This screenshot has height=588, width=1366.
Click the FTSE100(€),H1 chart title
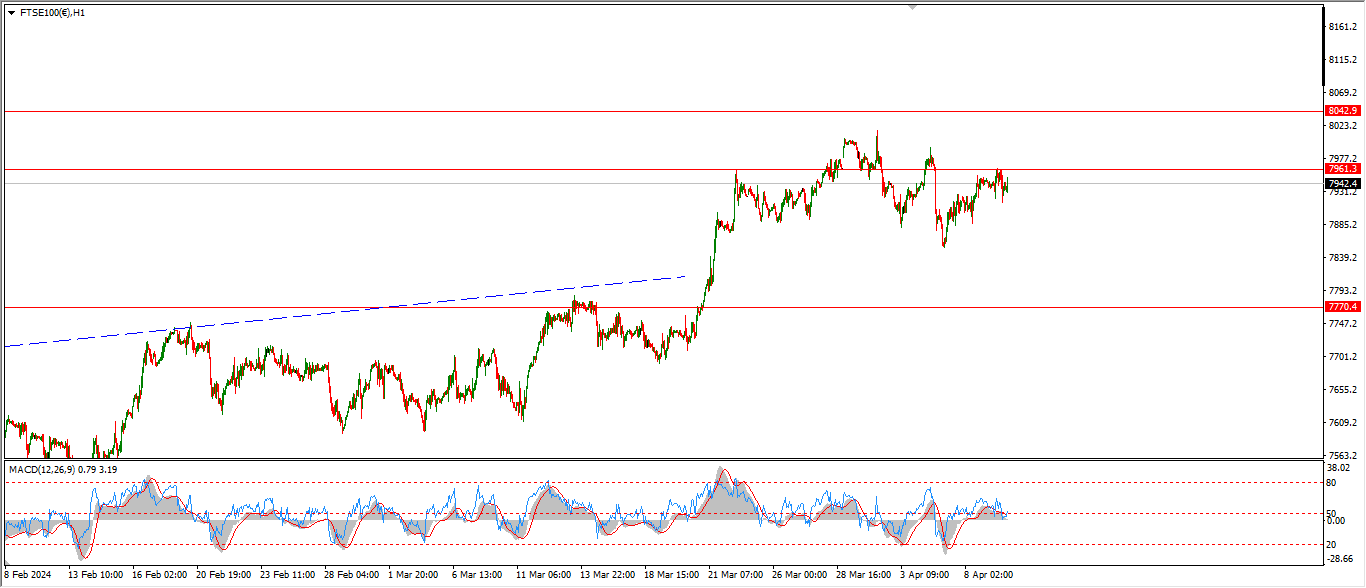coord(52,13)
